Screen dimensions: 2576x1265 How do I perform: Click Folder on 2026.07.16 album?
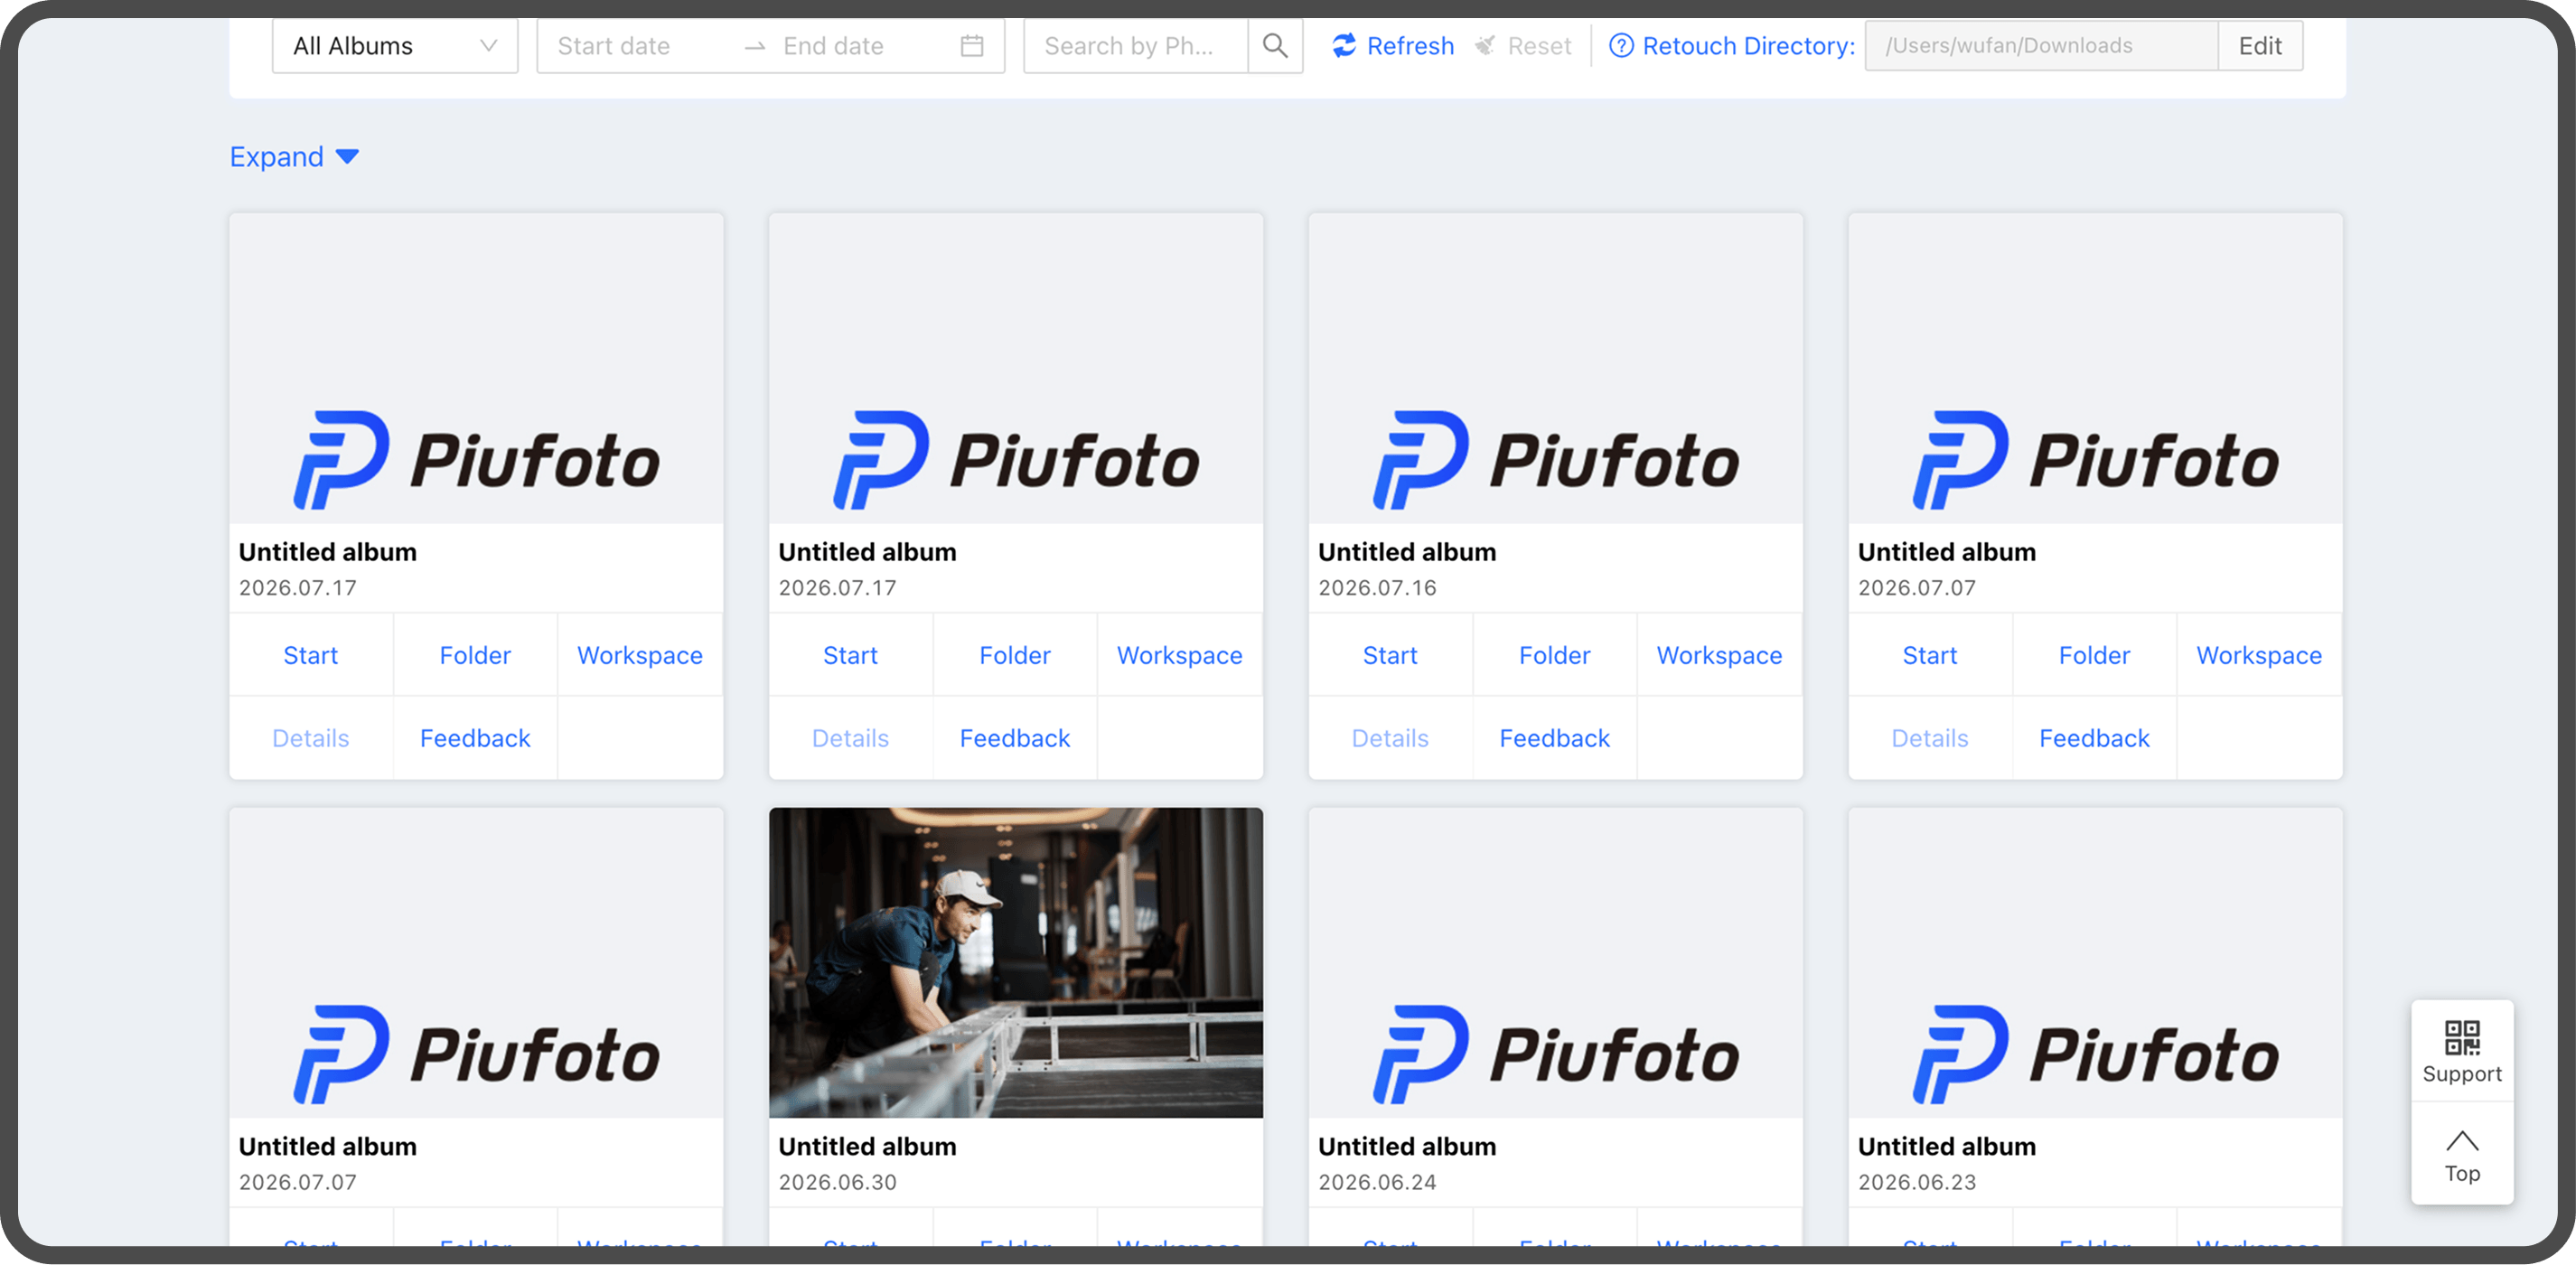1555,655
